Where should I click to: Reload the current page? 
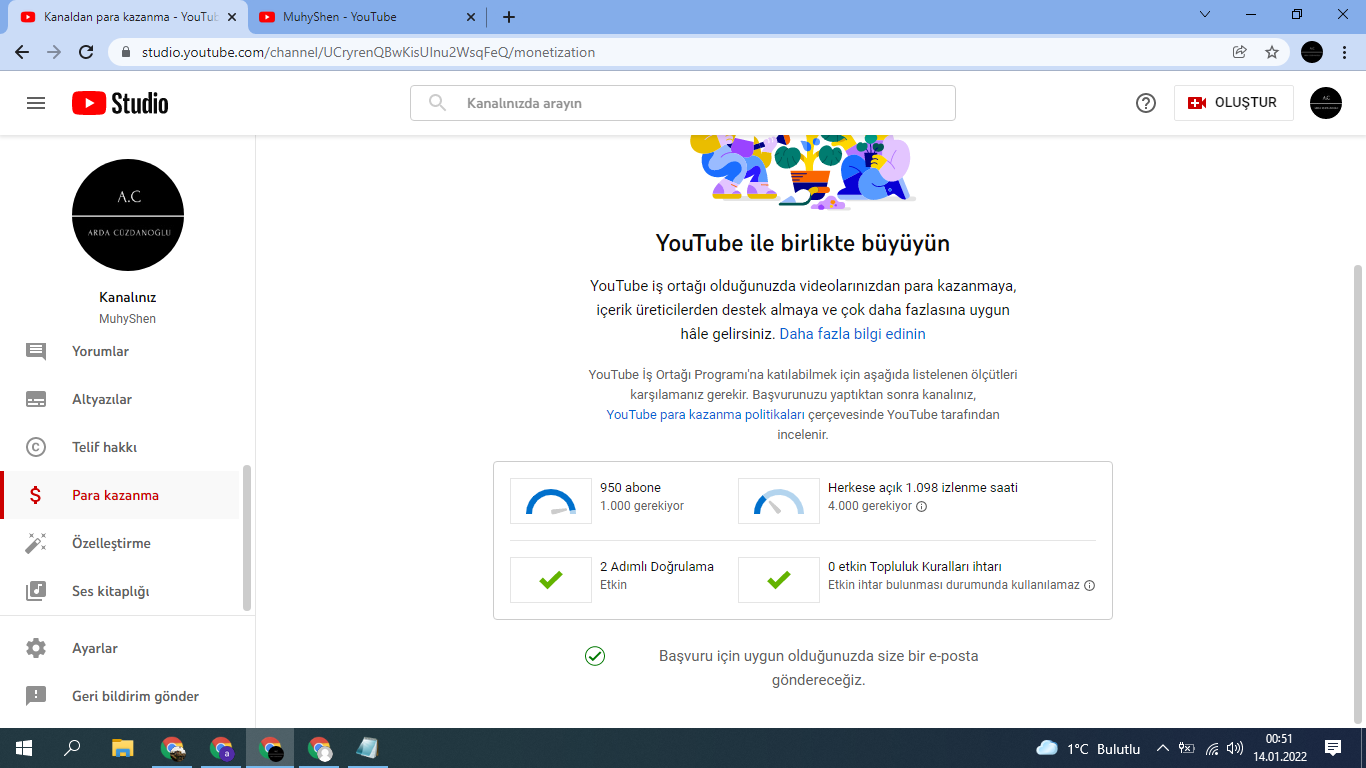pyautogui.click(x=86, y=52)
